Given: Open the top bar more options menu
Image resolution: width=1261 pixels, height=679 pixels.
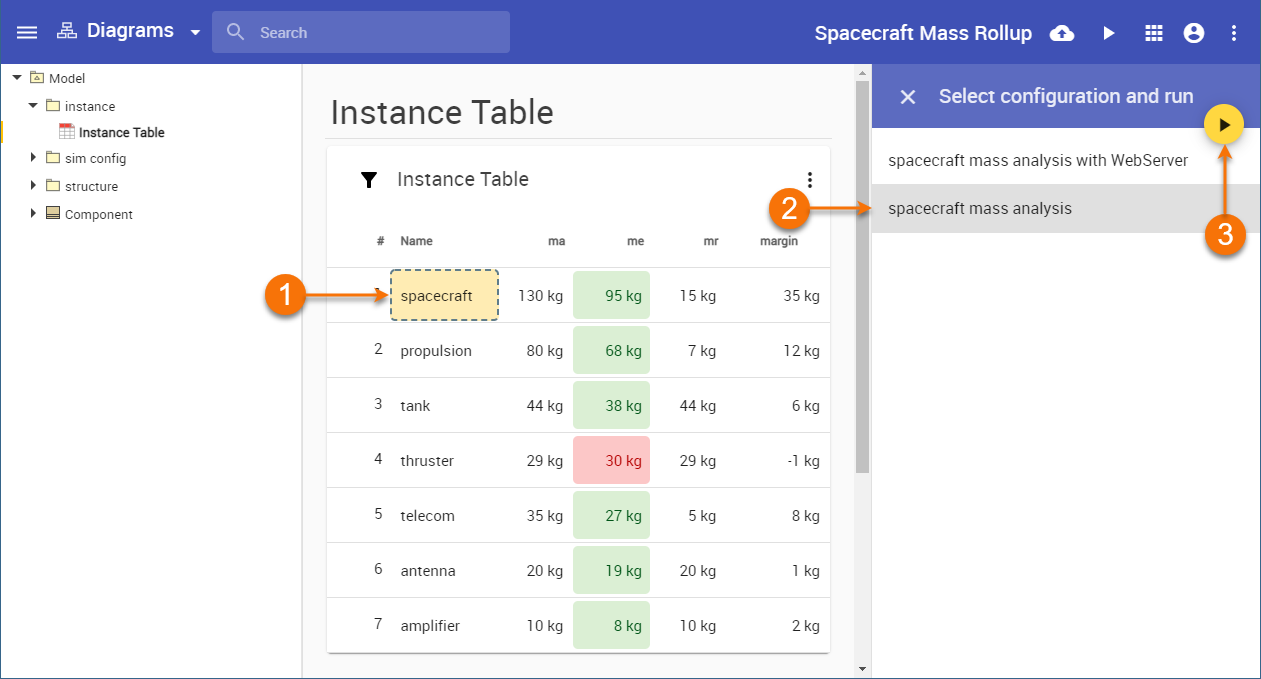Looking at the screenshot, I should (1234, 33).
